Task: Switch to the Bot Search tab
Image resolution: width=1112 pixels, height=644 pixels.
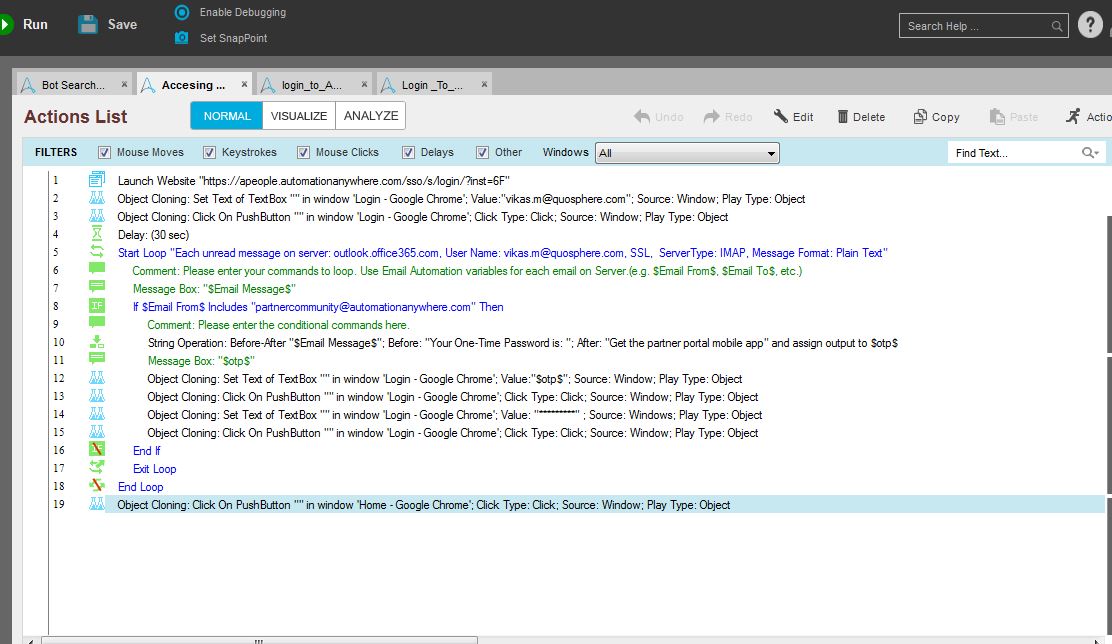Action: point(70,85)
